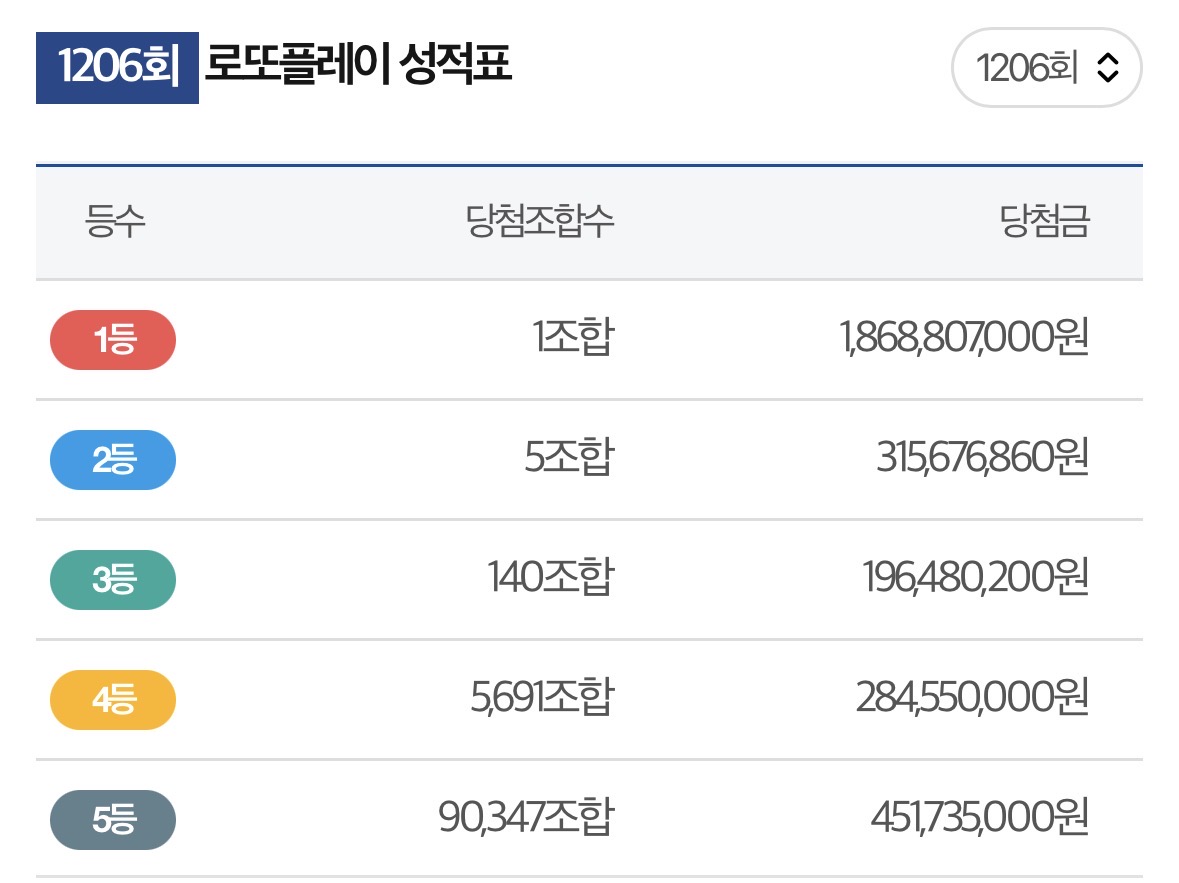Click the yellow 4등 rank badge

point(113,700)
